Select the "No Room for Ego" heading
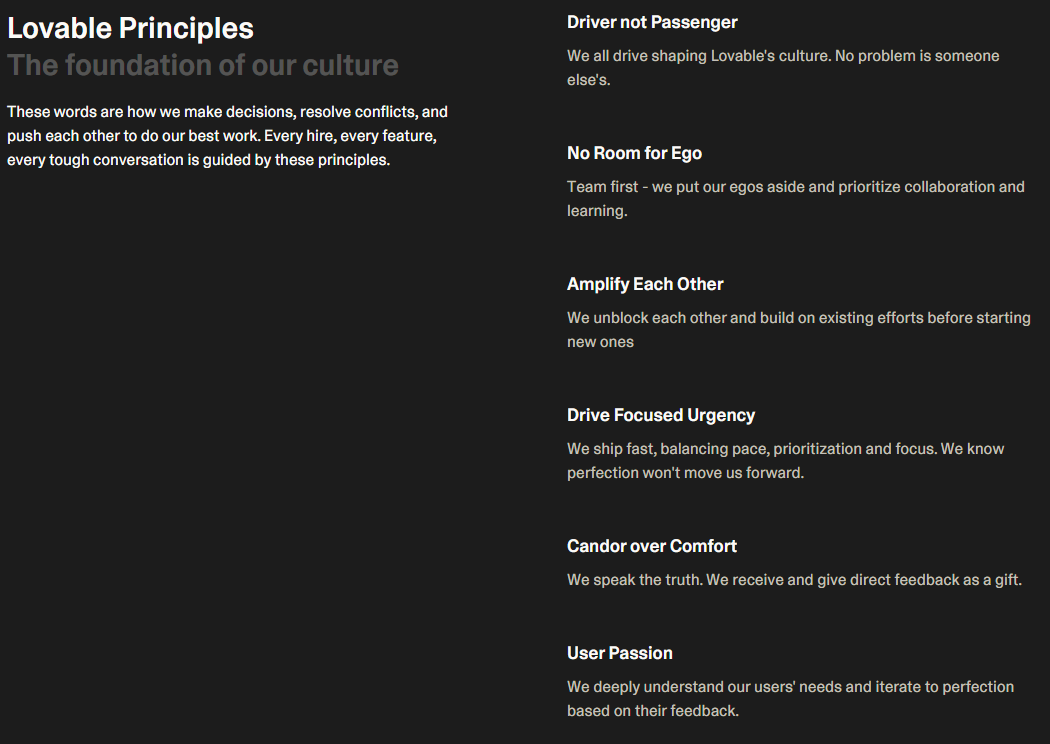The width and height of the screenshot is (1050, 744). [x=634, y=153]
